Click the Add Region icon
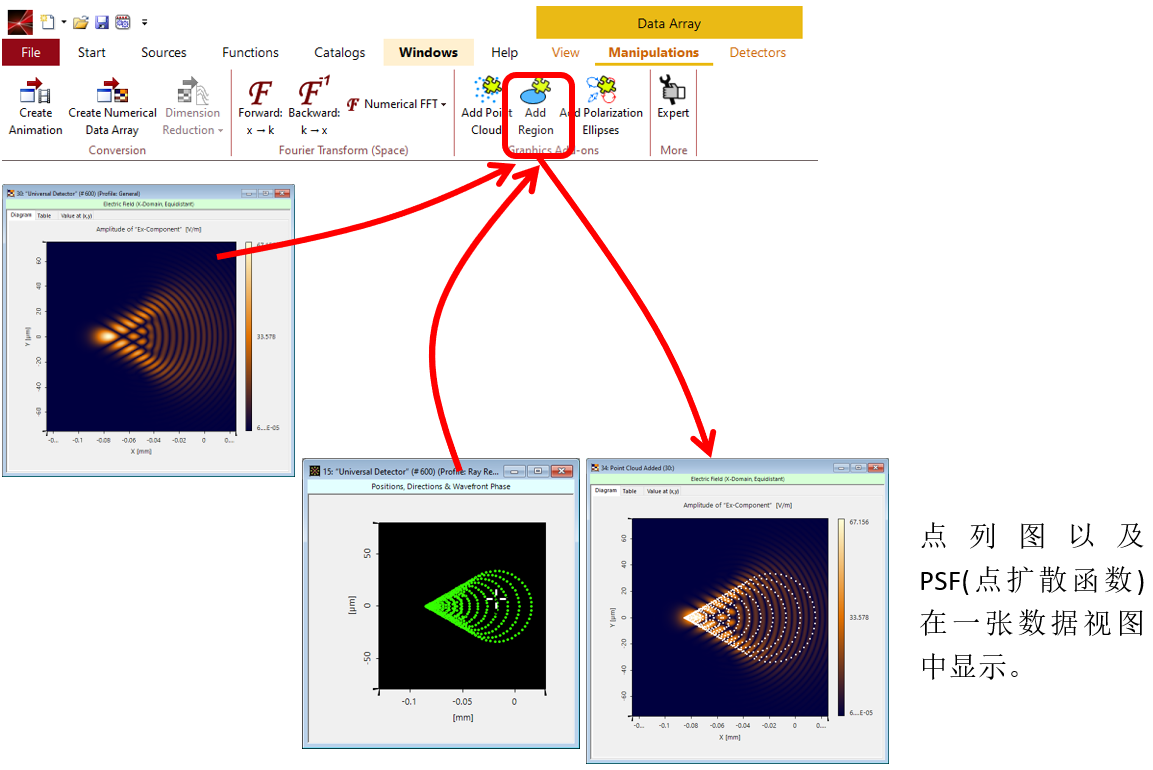The image size is (1153, 770). point(536,92)
